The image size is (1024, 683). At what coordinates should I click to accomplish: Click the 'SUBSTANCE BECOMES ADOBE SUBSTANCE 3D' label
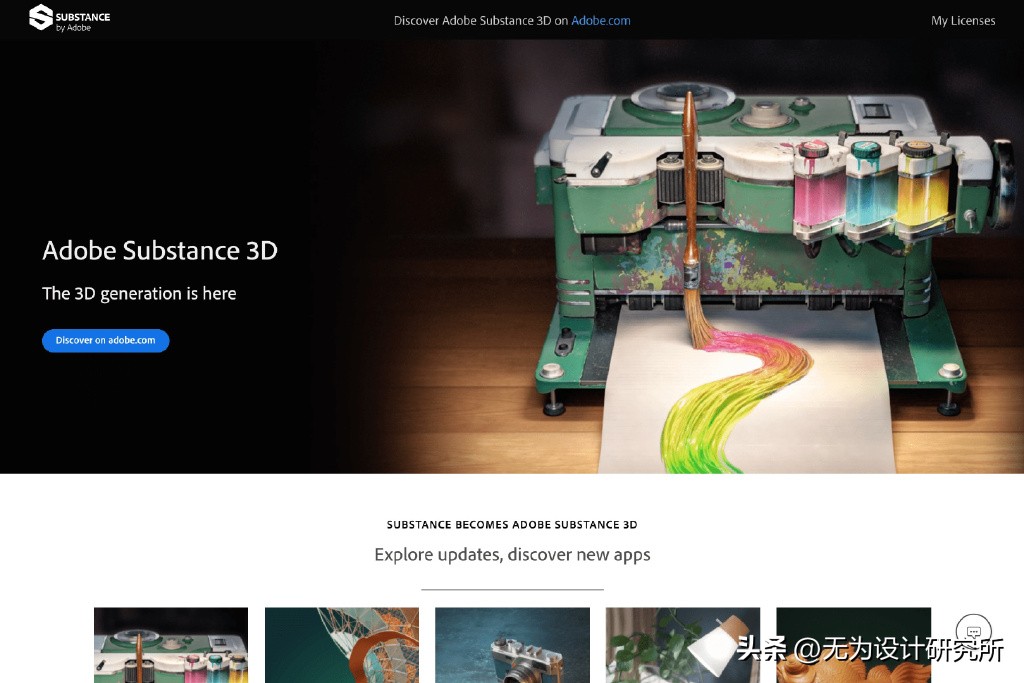click(x=512, y=524)
